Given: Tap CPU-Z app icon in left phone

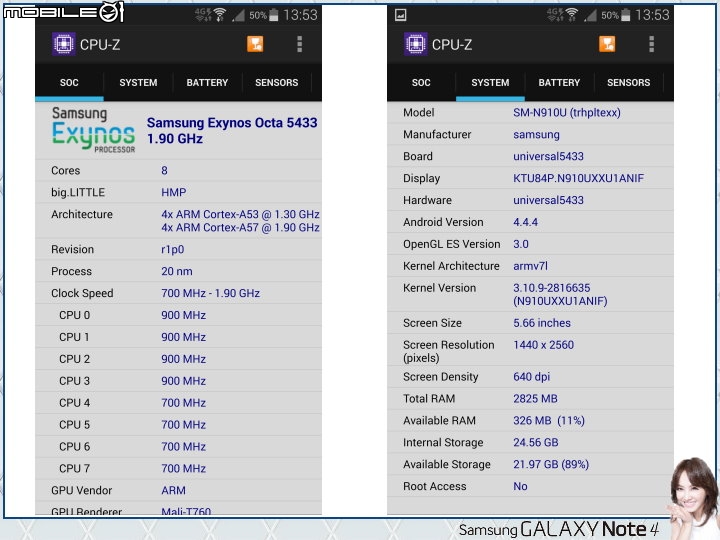Looking at the screenshot, I should (x=63, y=44).
